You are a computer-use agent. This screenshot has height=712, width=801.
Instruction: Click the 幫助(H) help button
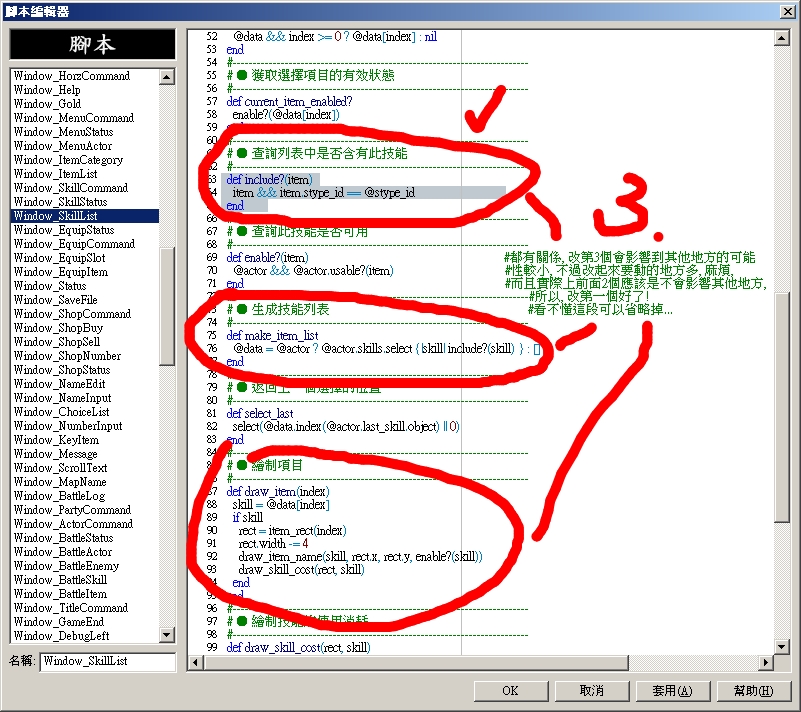pos(753,691)
